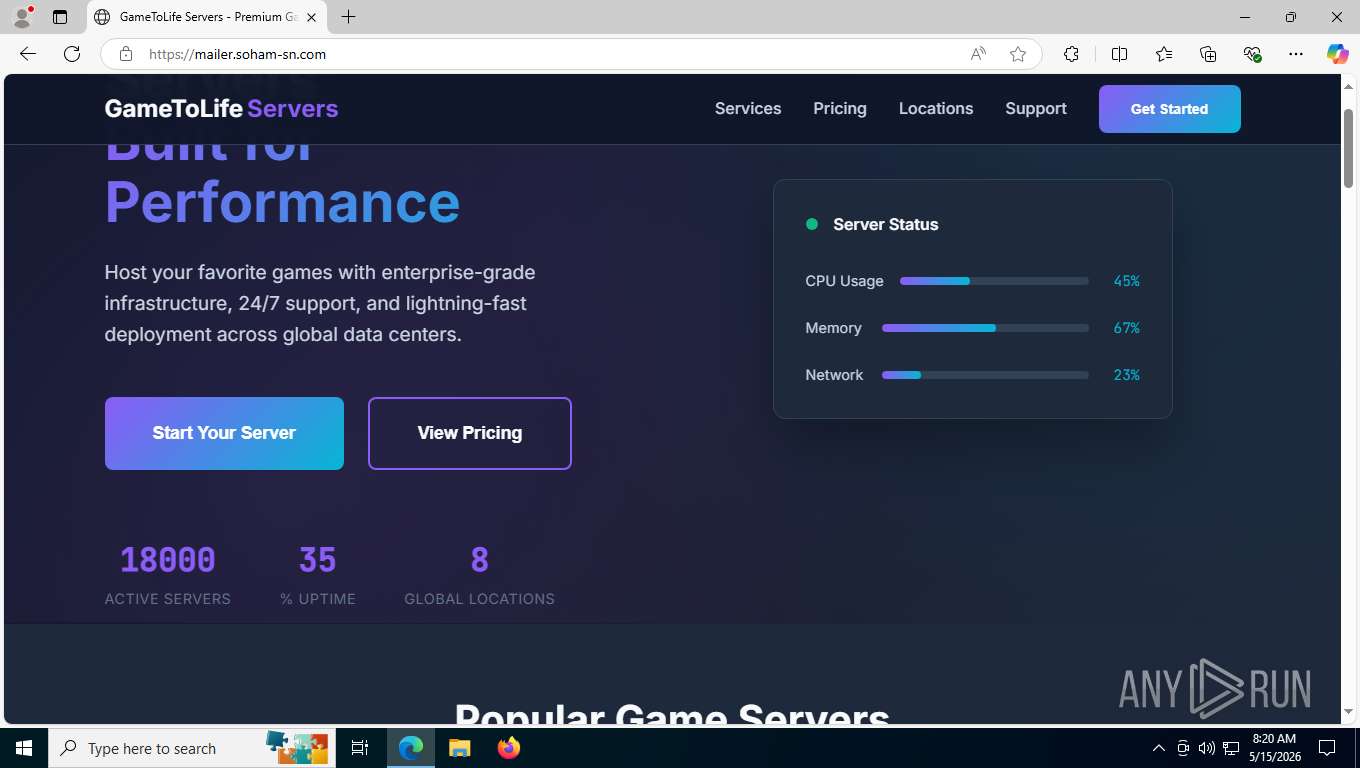1360x768 pixels.
Task: Open the Pricing nav item
Action: click(x=840, y=108)
